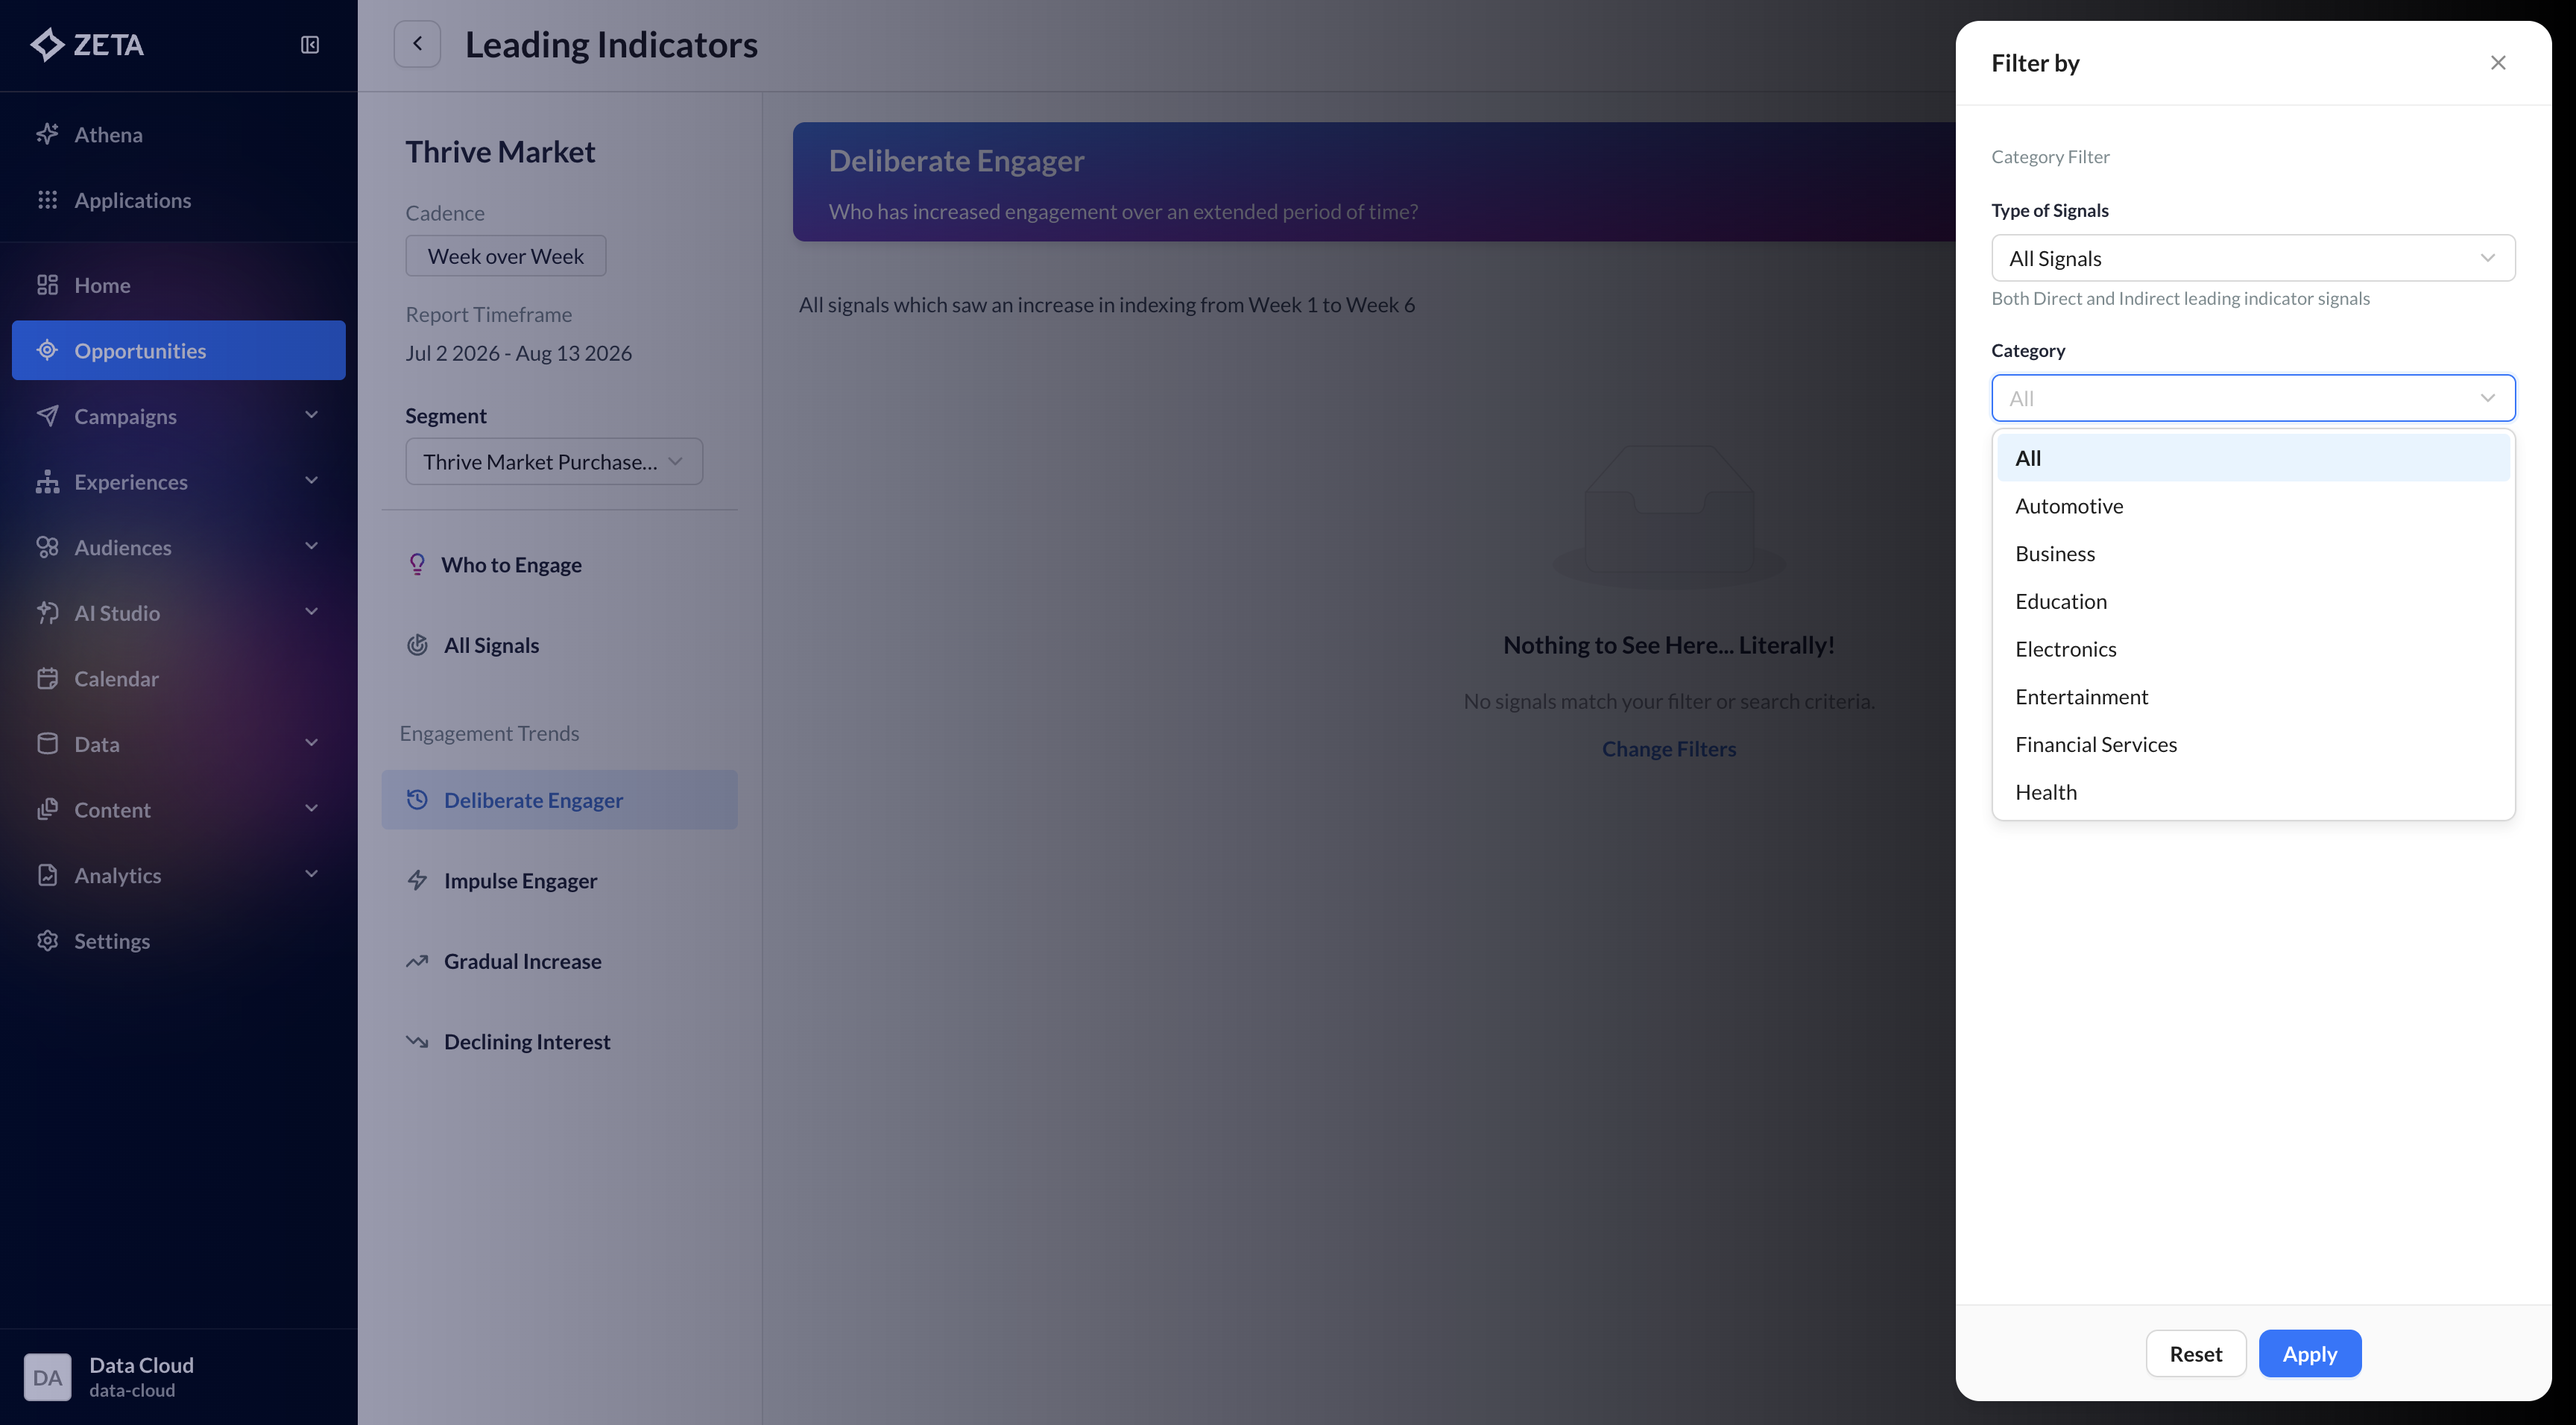Click the Opportunities target icon
2576x1425 pixels.
[x=47, y=350]
